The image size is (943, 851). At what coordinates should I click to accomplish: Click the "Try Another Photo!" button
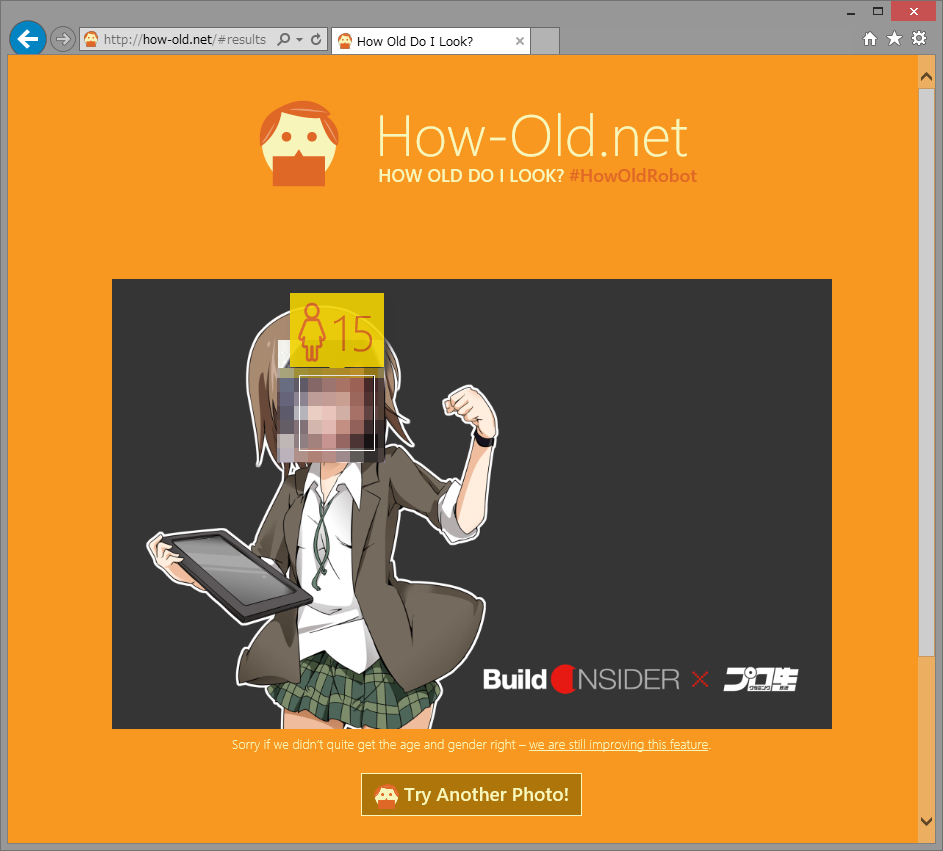click(471, 794)
